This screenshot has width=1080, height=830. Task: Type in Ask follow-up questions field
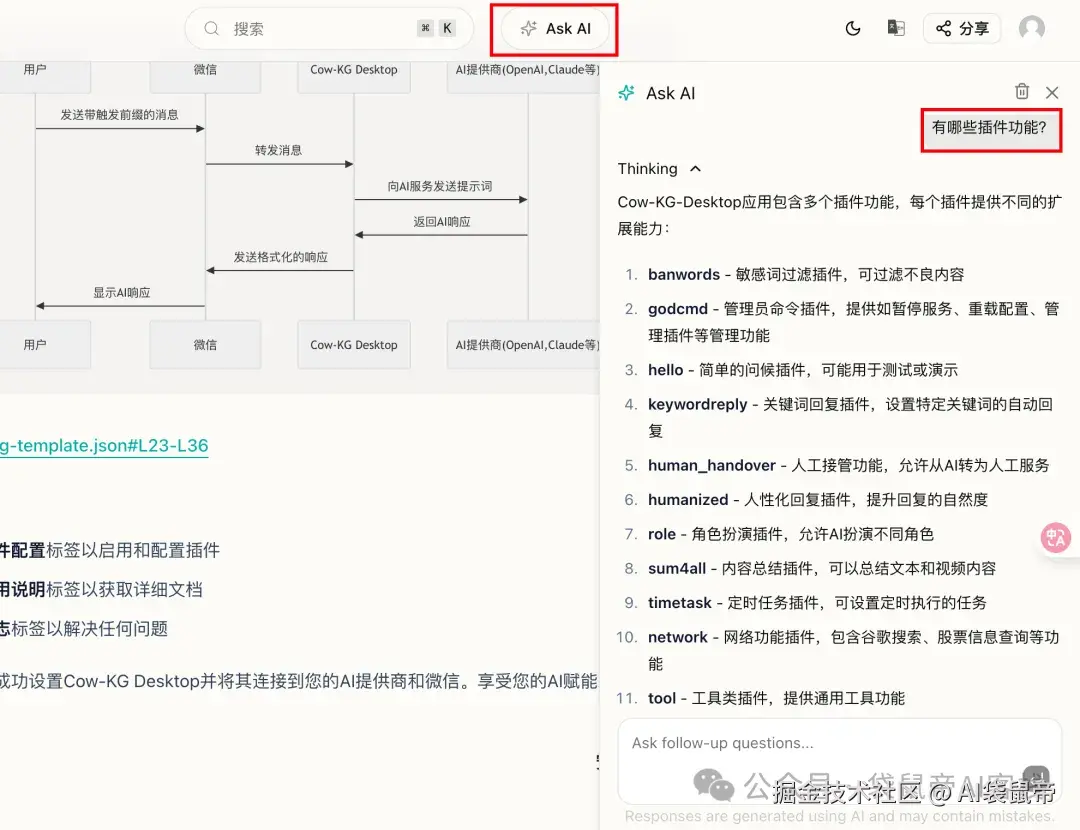pyautogui.click(x=839, y=761)
